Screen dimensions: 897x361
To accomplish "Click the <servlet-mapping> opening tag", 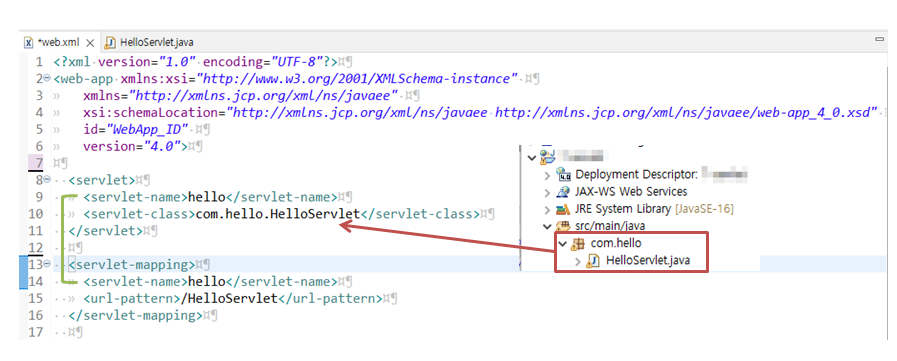I will point(132,265).
